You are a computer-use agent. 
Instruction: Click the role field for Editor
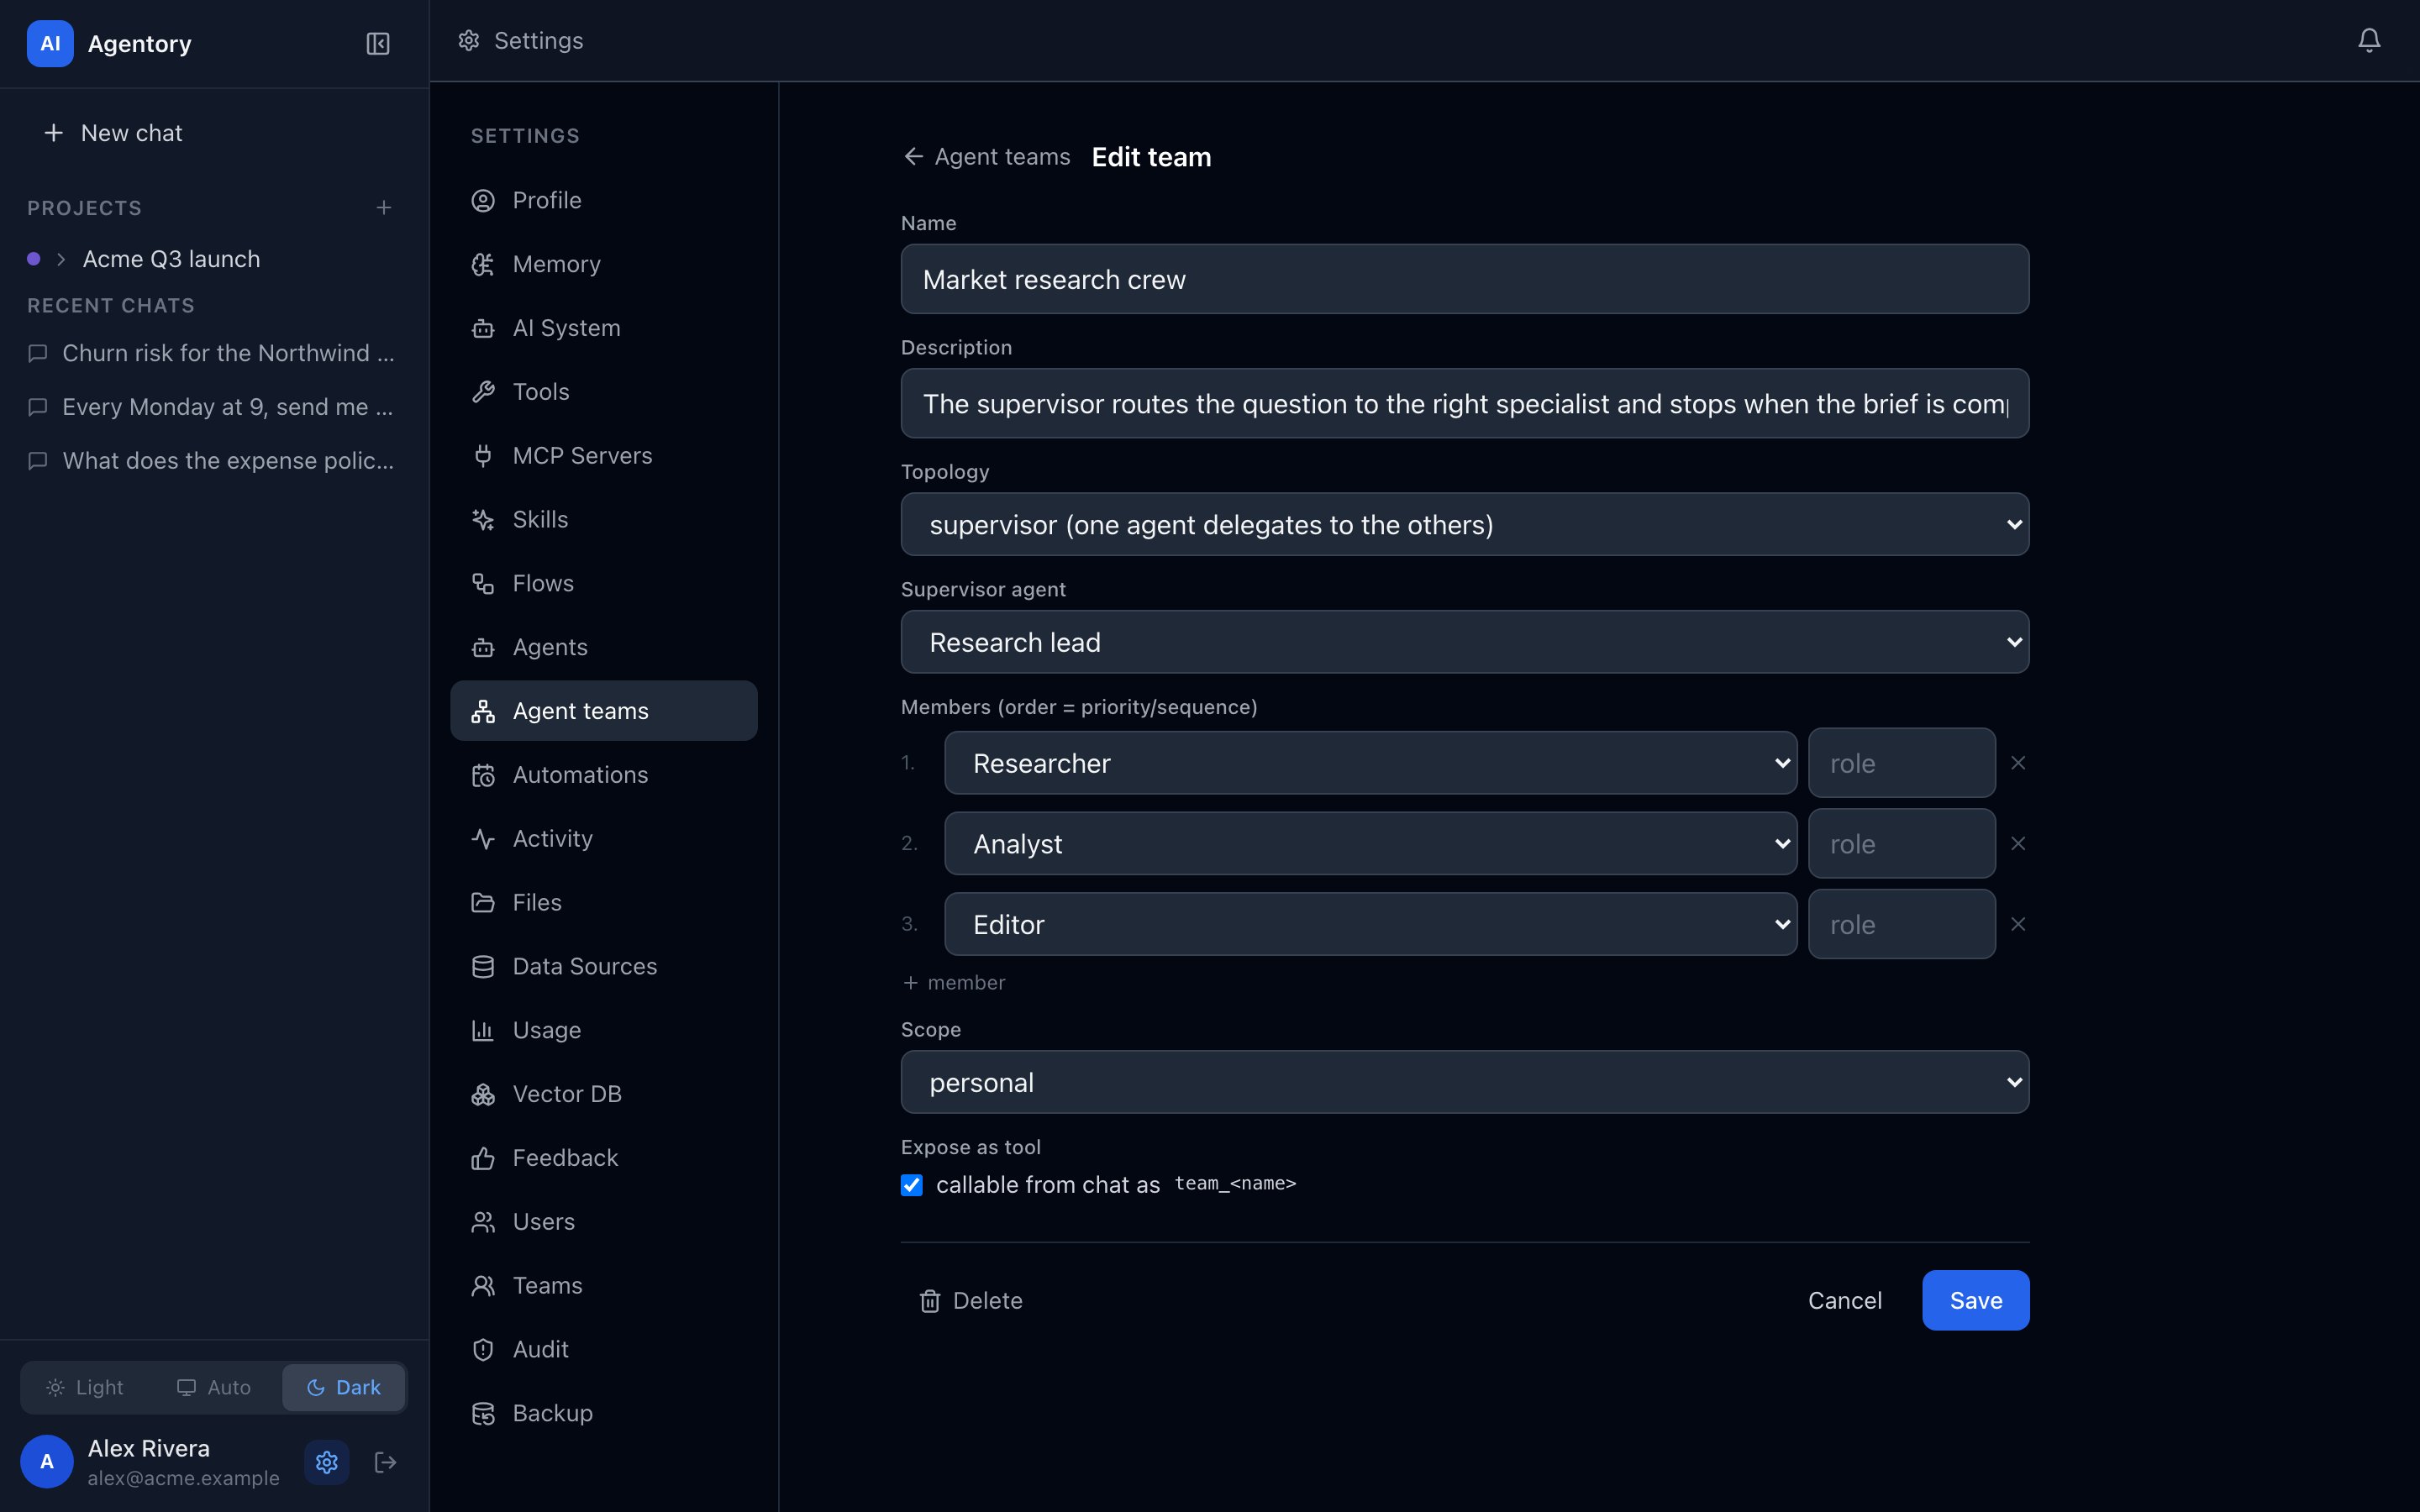[x=1901, y=924]
